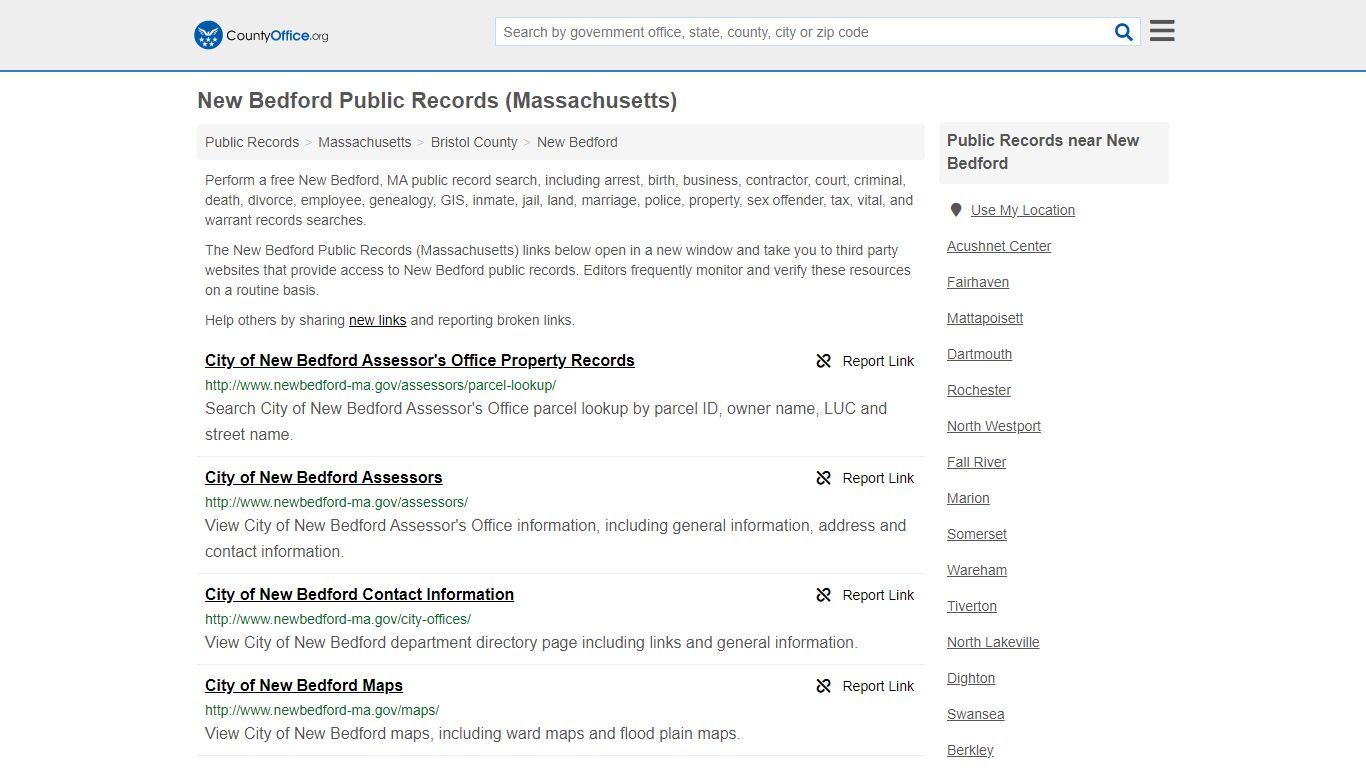This screenshot has width=1366, height=768.
Task: Click broken-link icon for Assessor's Office Property Records
Action: pos(824,361)
